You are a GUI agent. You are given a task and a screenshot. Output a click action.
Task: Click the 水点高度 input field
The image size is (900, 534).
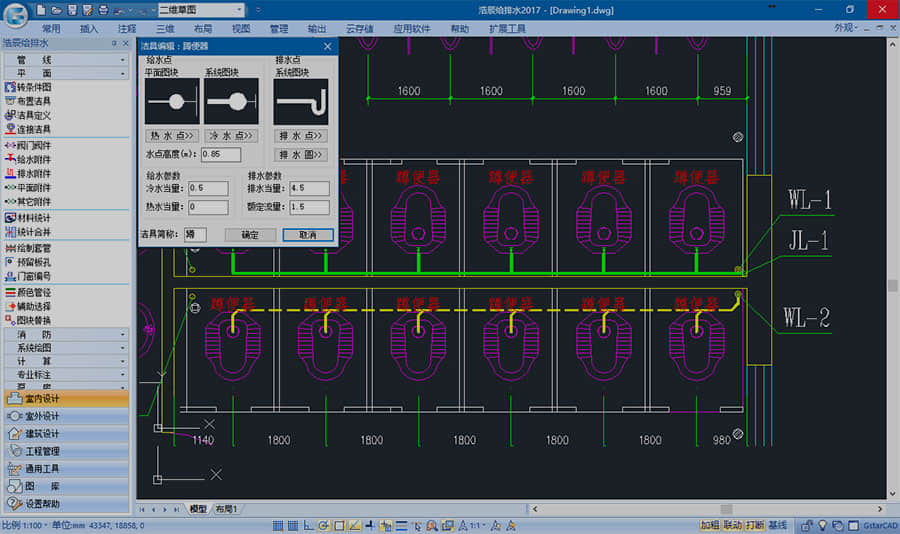coord(220,154)
